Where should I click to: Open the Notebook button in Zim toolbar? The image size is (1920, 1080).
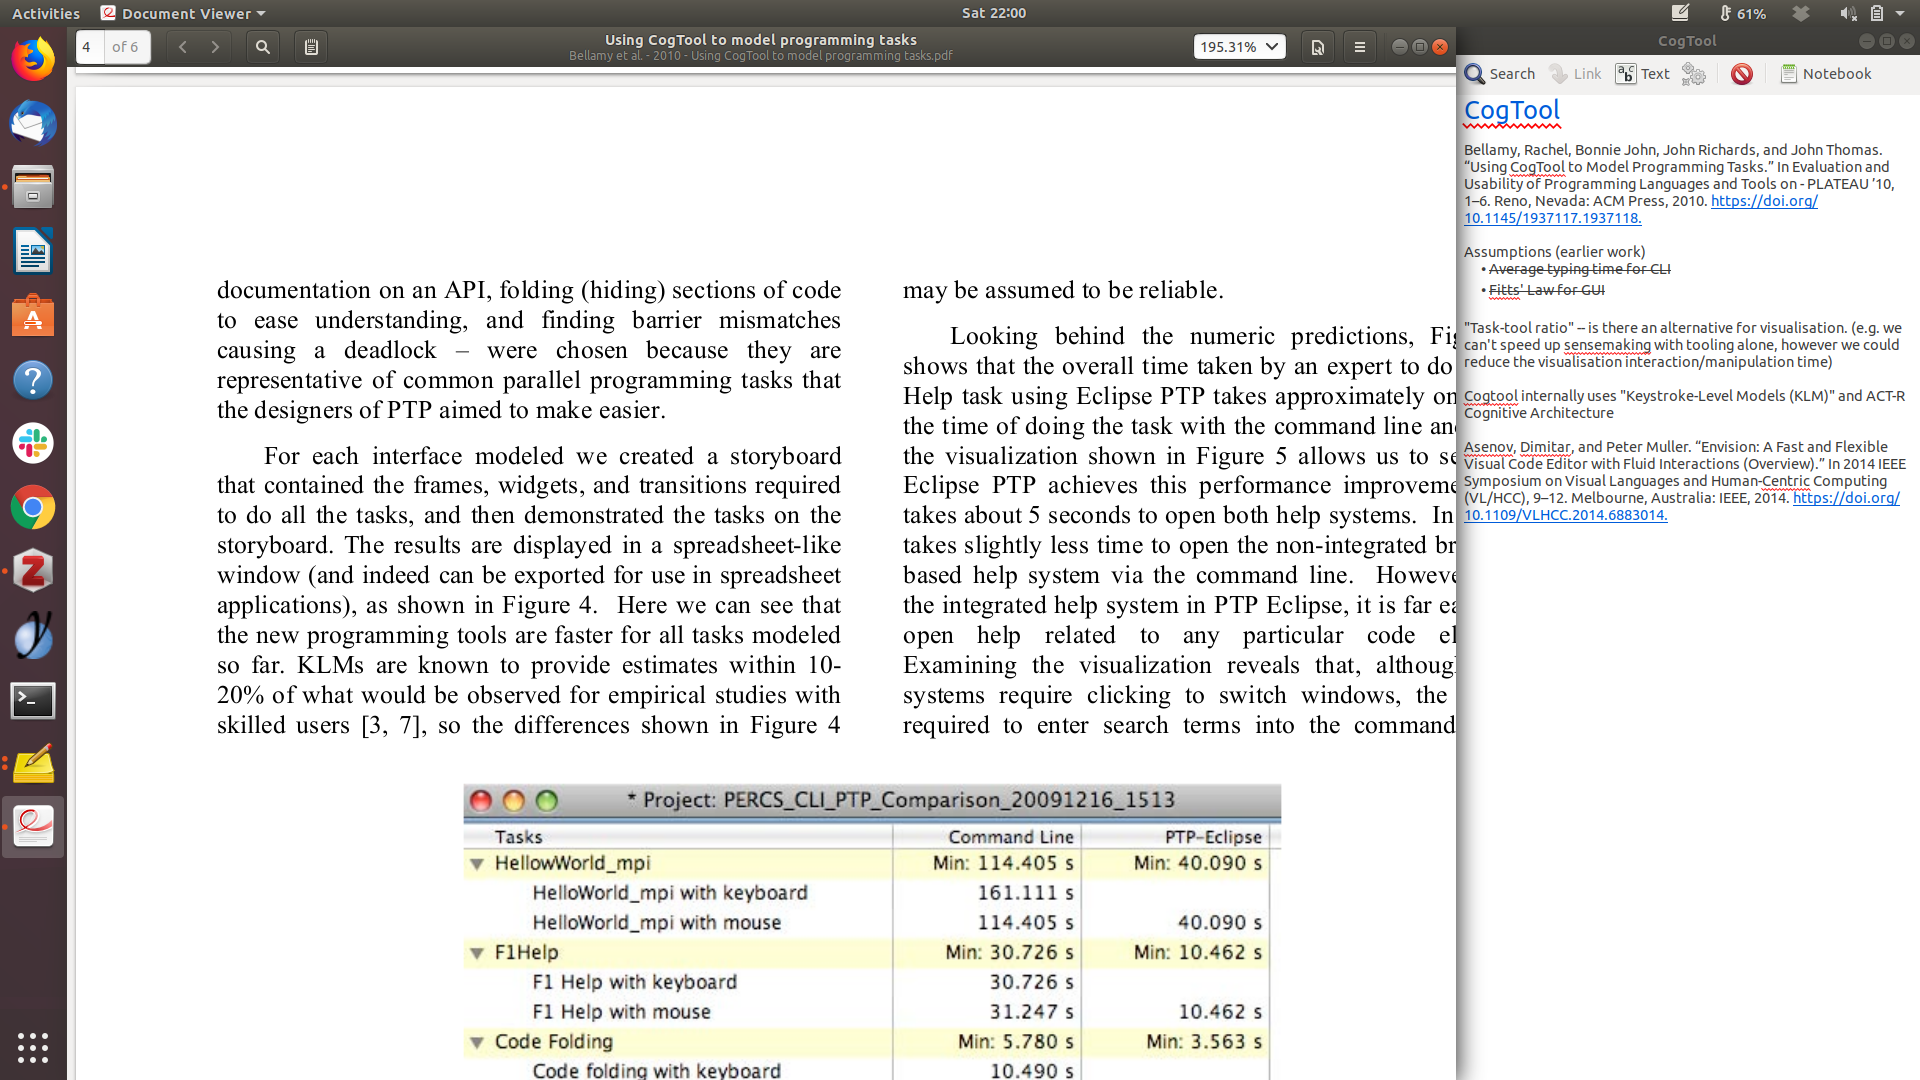click(1826, 74)
